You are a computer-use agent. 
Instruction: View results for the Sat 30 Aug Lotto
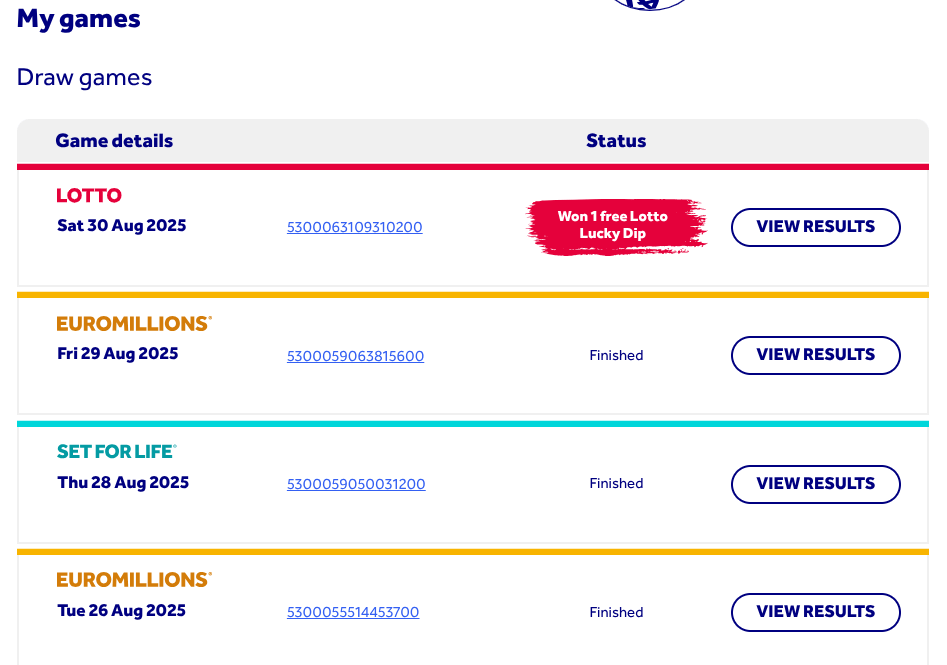click(x=815, y=227)
